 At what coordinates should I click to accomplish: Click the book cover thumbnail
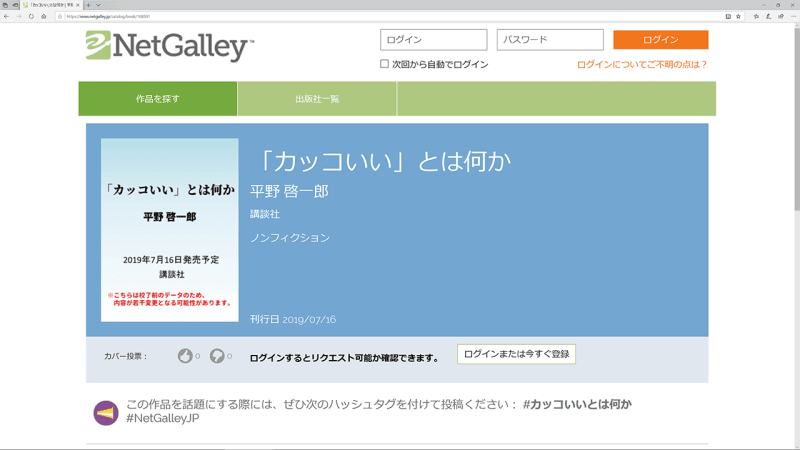169,230
